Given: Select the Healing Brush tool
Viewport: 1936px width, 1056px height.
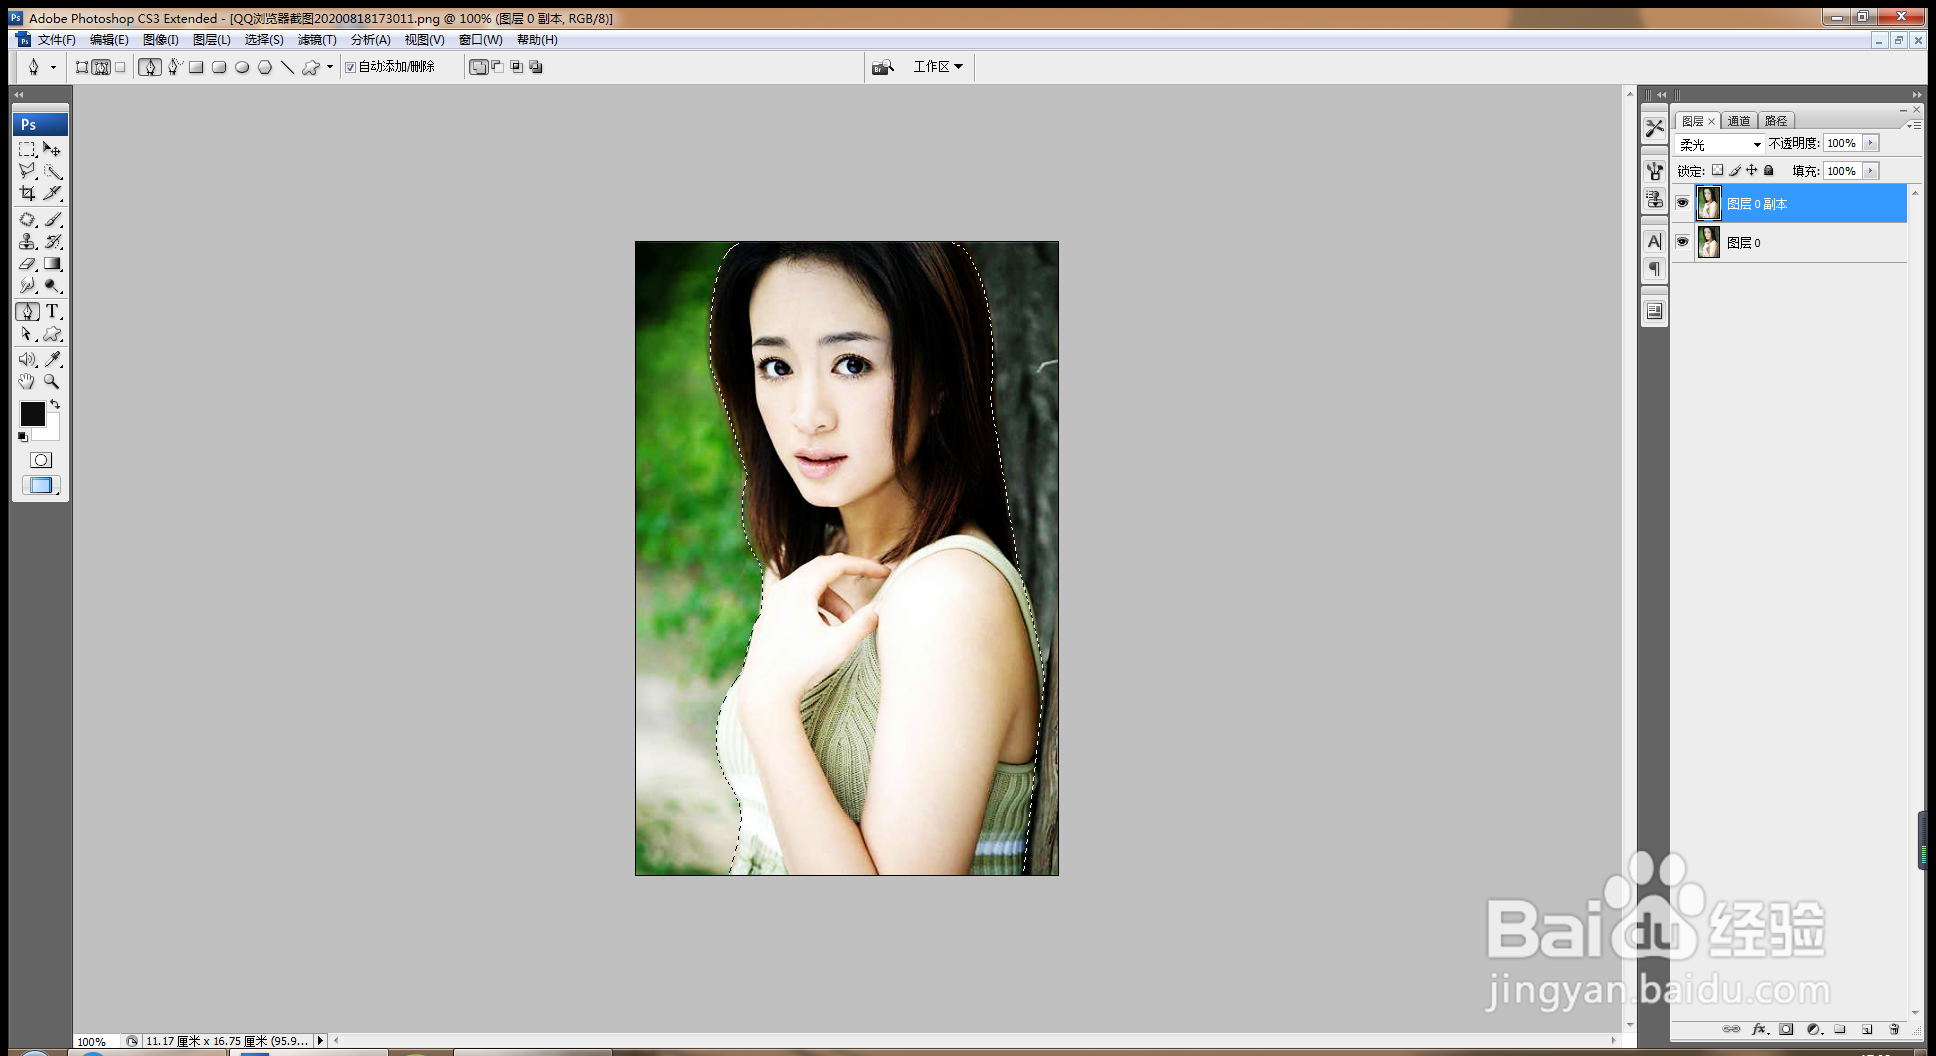Looking at the screenshot, I should pyautogui.click(x=27, y=219).
